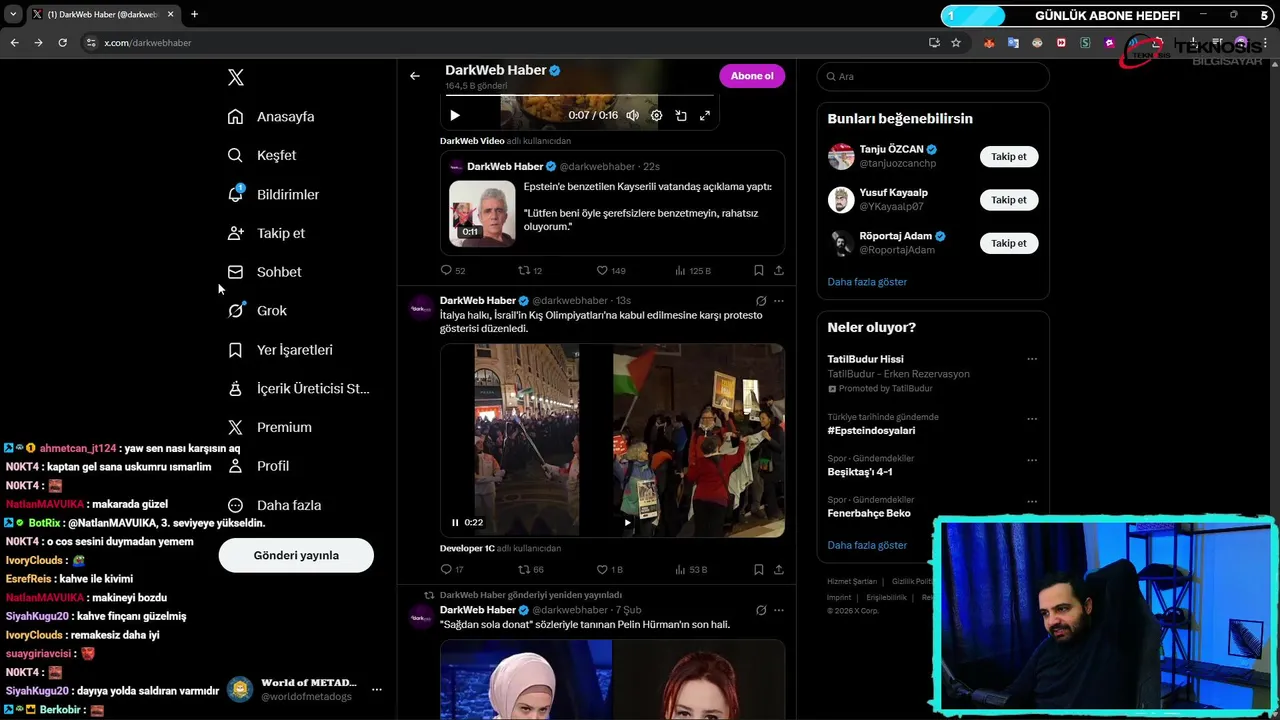Pause the protest video at 0:22
Viewport: 1280px width, 720px height.
(x=455, y=522)
